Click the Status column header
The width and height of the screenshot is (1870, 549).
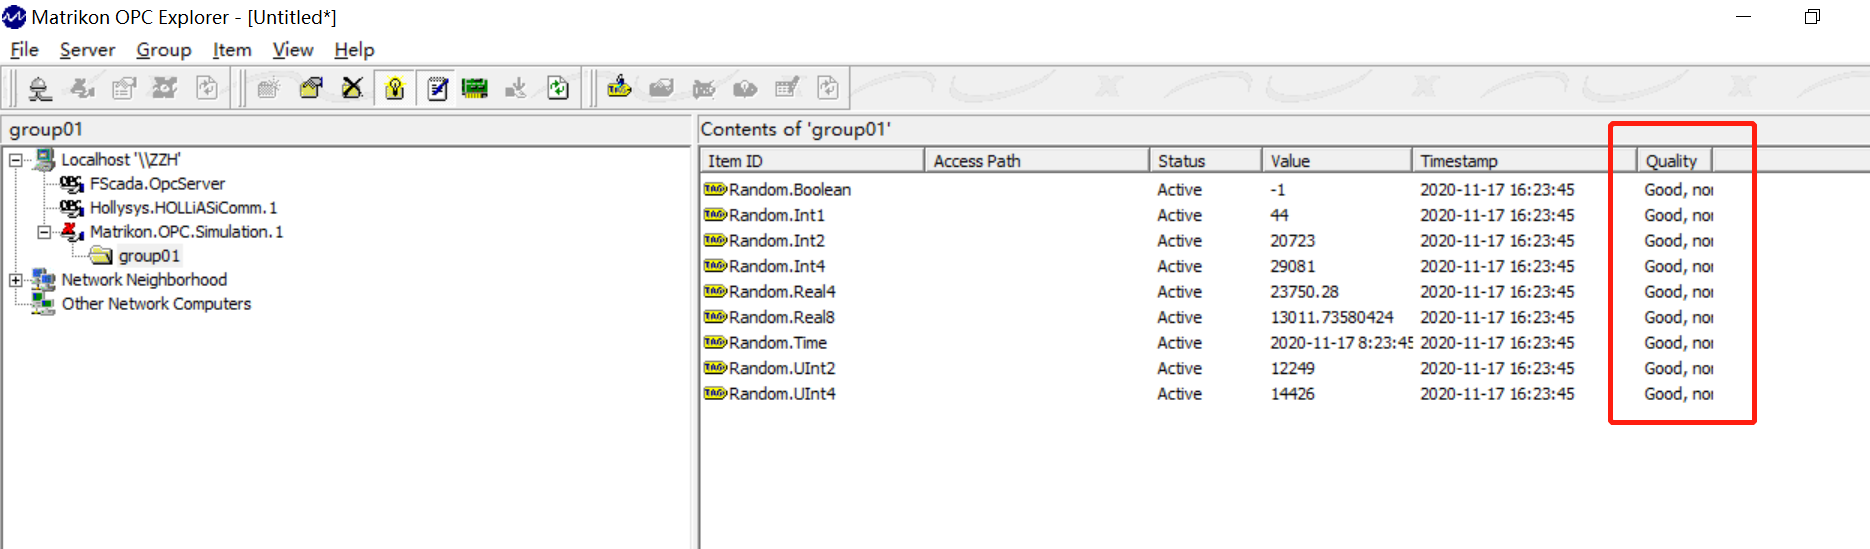pyautogui.click(x=1206, y=161)
